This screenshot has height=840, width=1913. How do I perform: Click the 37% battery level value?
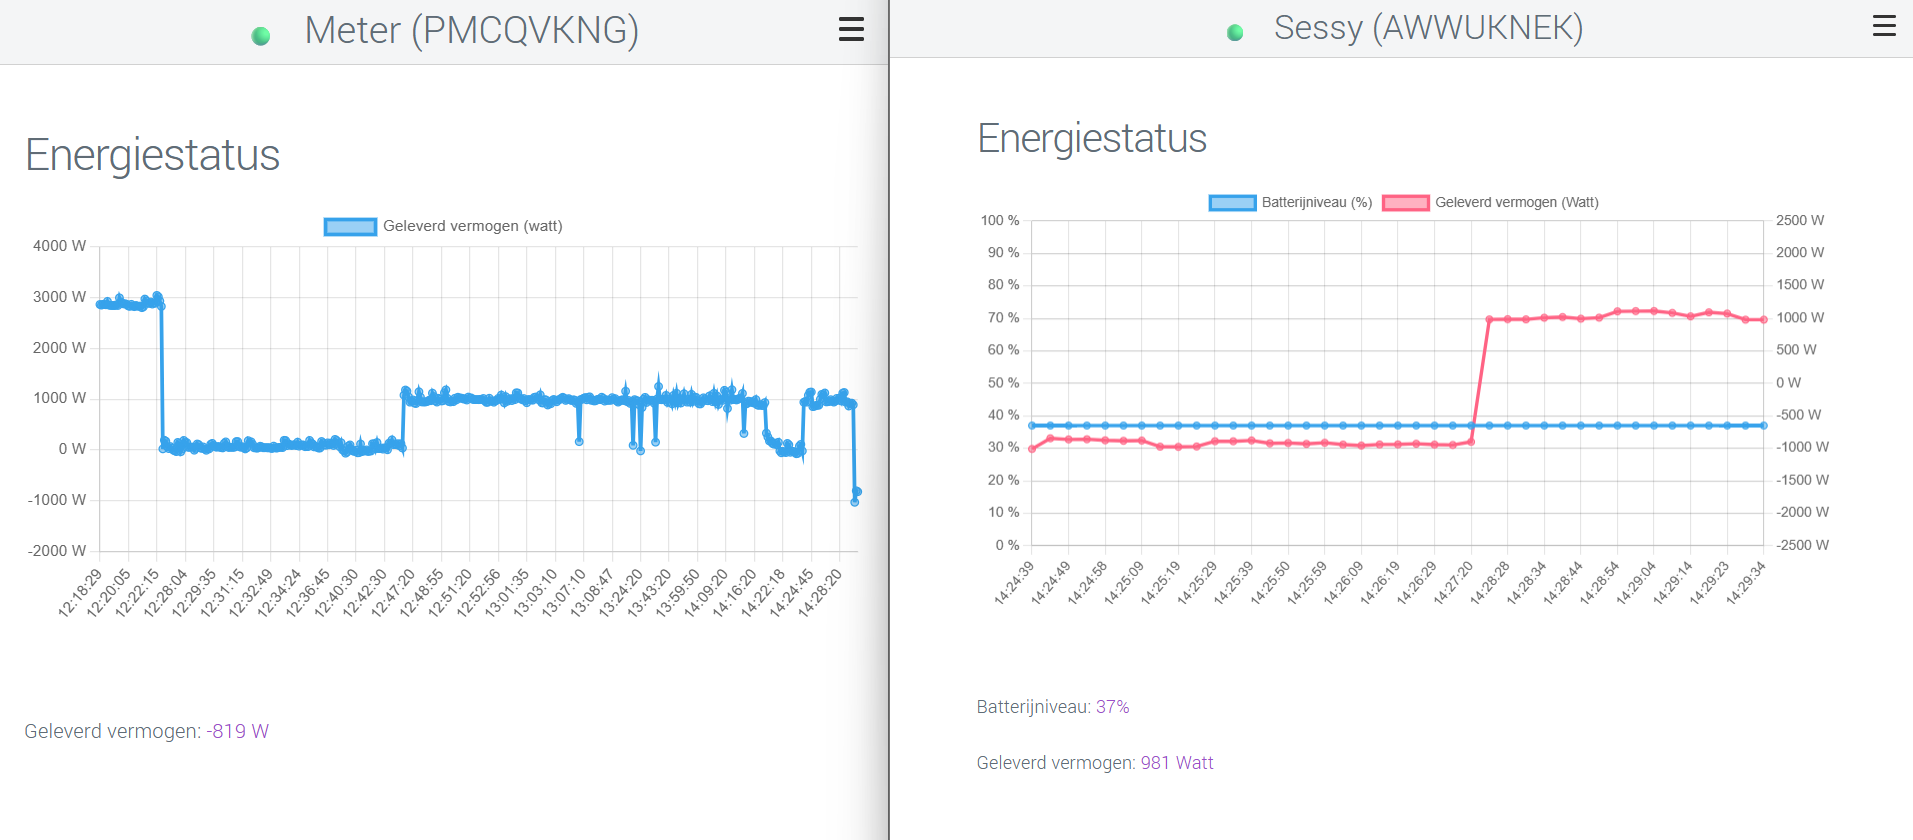[1112, 707]
